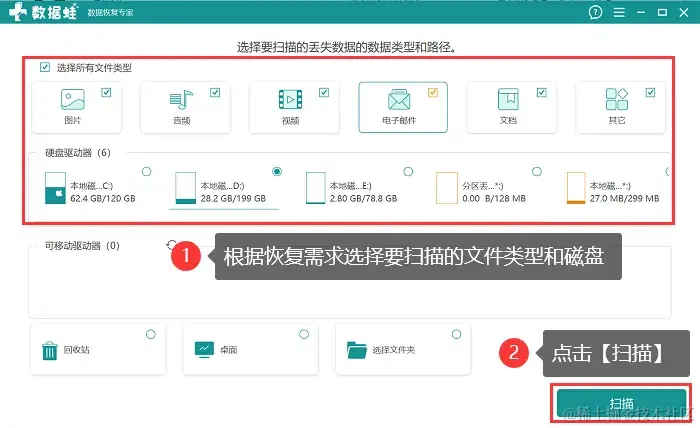Click the local disk C: drive icon
Viewport: 700px width, 428px height.
click(55, 188)
